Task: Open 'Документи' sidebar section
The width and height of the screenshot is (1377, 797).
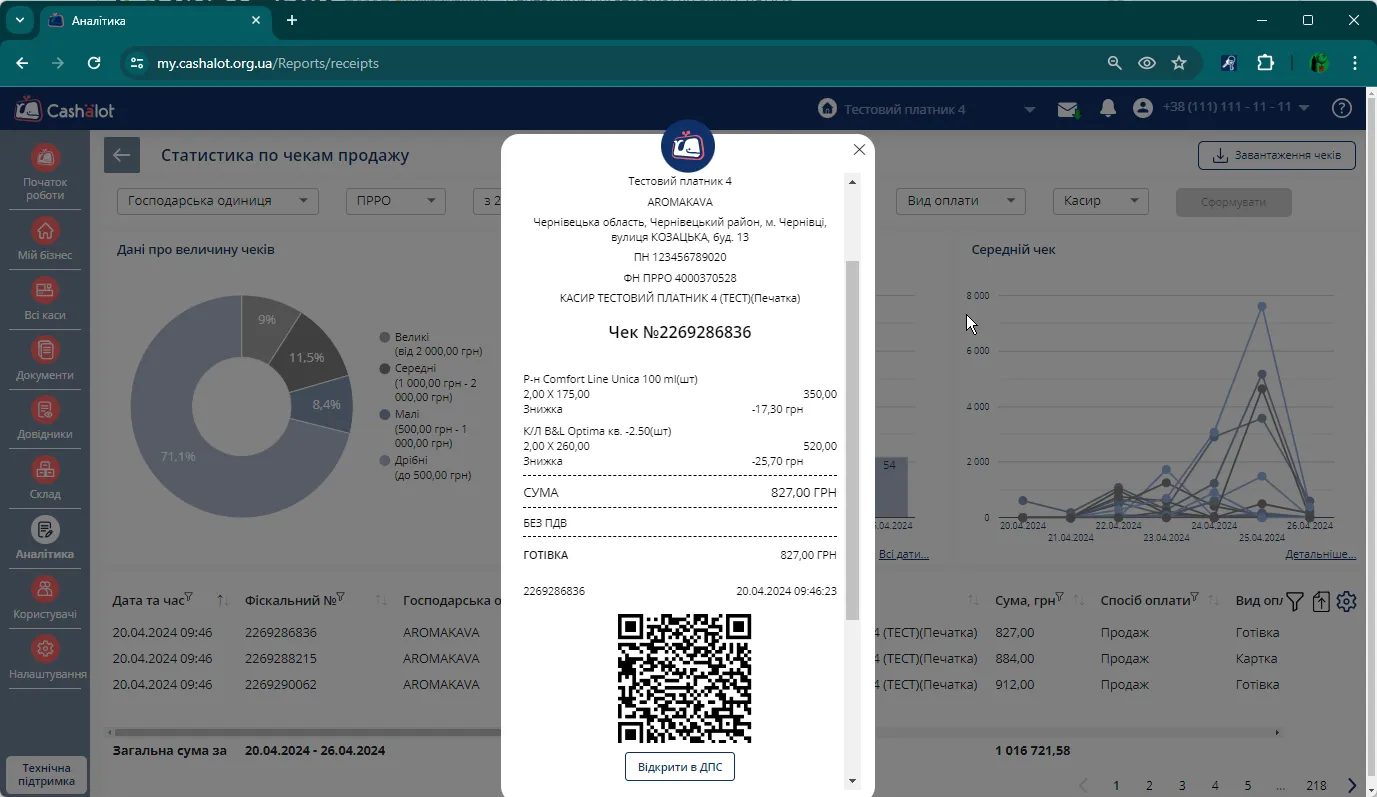Action: [x=45, y=360]
